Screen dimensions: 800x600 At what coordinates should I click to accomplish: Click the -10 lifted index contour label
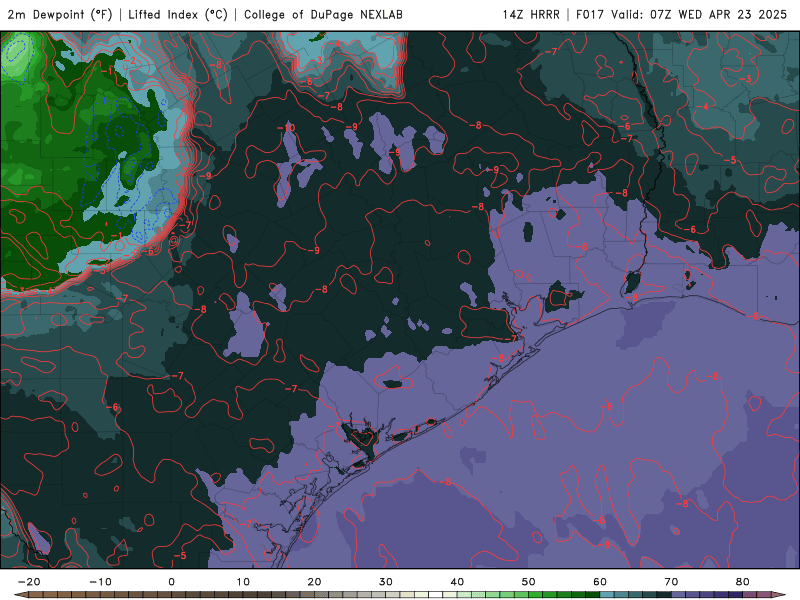(x=286, y=128)
